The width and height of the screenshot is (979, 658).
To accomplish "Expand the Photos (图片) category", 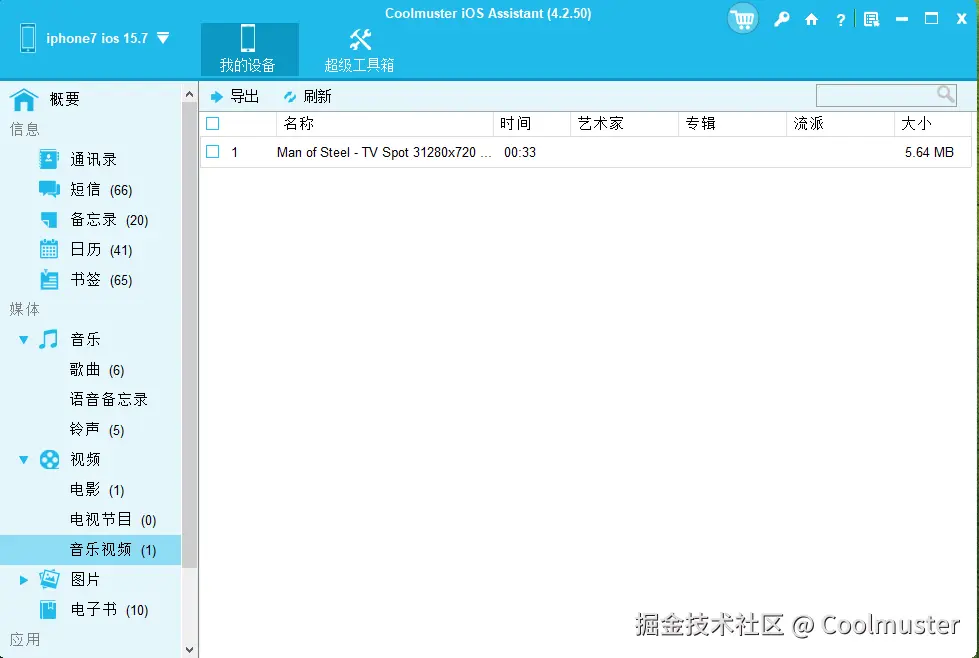I will pyautogui.click(x=24, y=579).
